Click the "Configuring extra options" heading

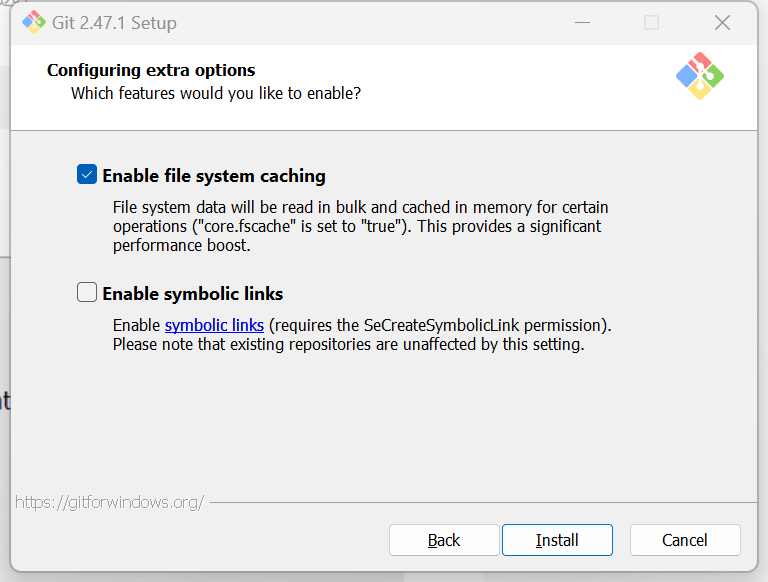pyautogui.click(x=151, y=70)
